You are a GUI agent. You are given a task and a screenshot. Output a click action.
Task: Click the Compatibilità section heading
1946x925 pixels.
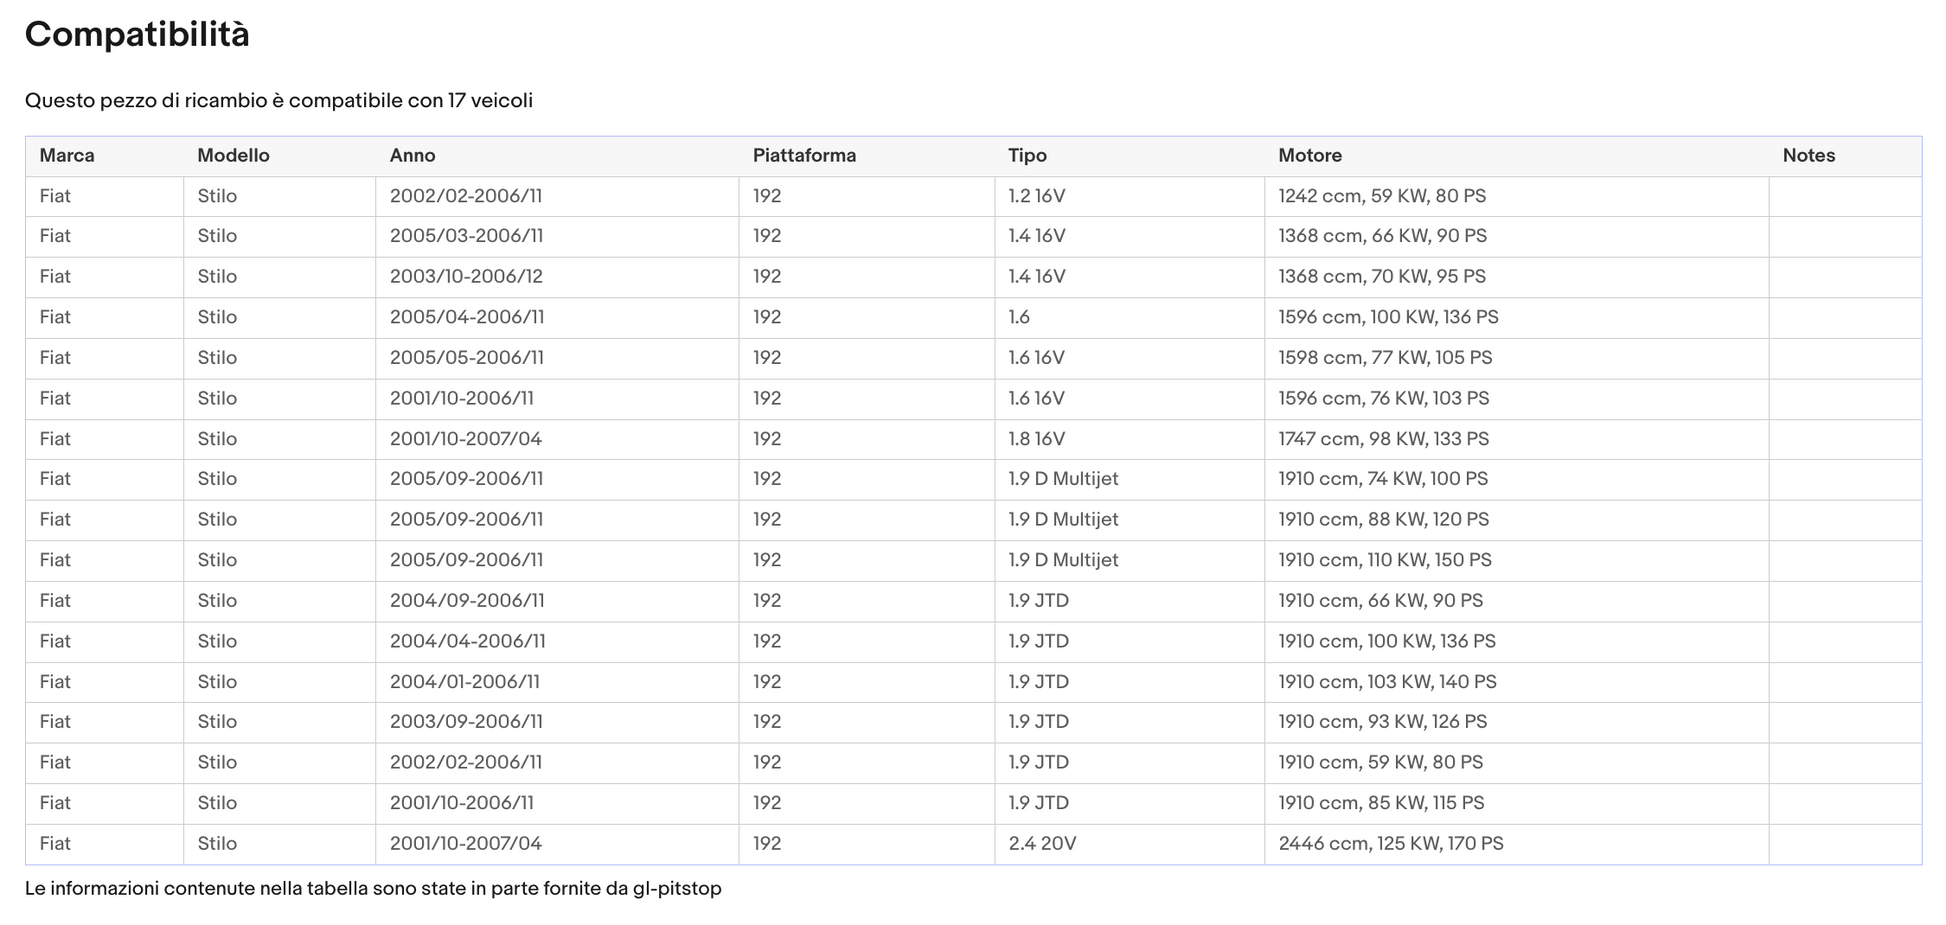pyautogui.click(x=137, y=35)
